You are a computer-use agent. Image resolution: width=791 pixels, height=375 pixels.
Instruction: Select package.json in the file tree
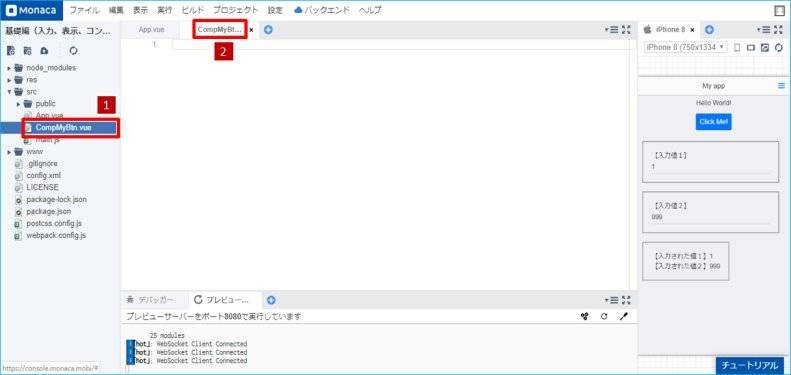tap(48, 211)
